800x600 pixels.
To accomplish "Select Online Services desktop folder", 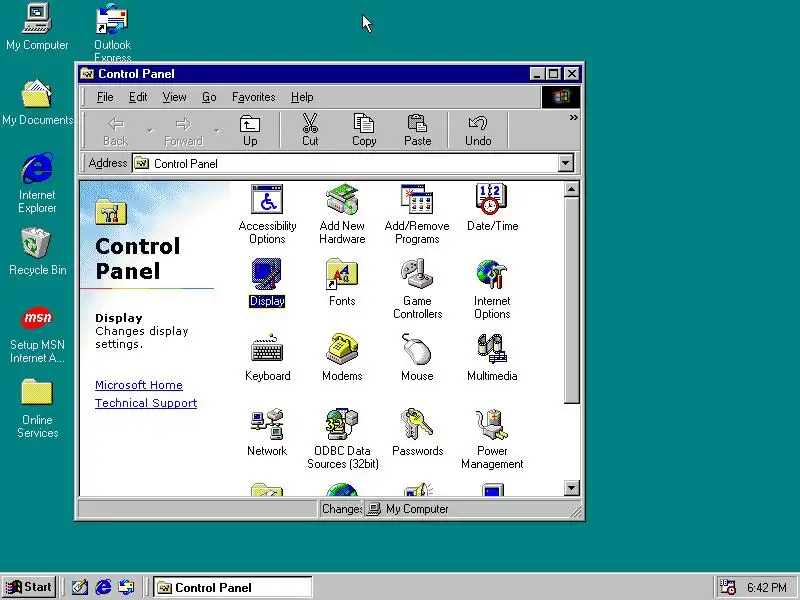I will point(37,408).
